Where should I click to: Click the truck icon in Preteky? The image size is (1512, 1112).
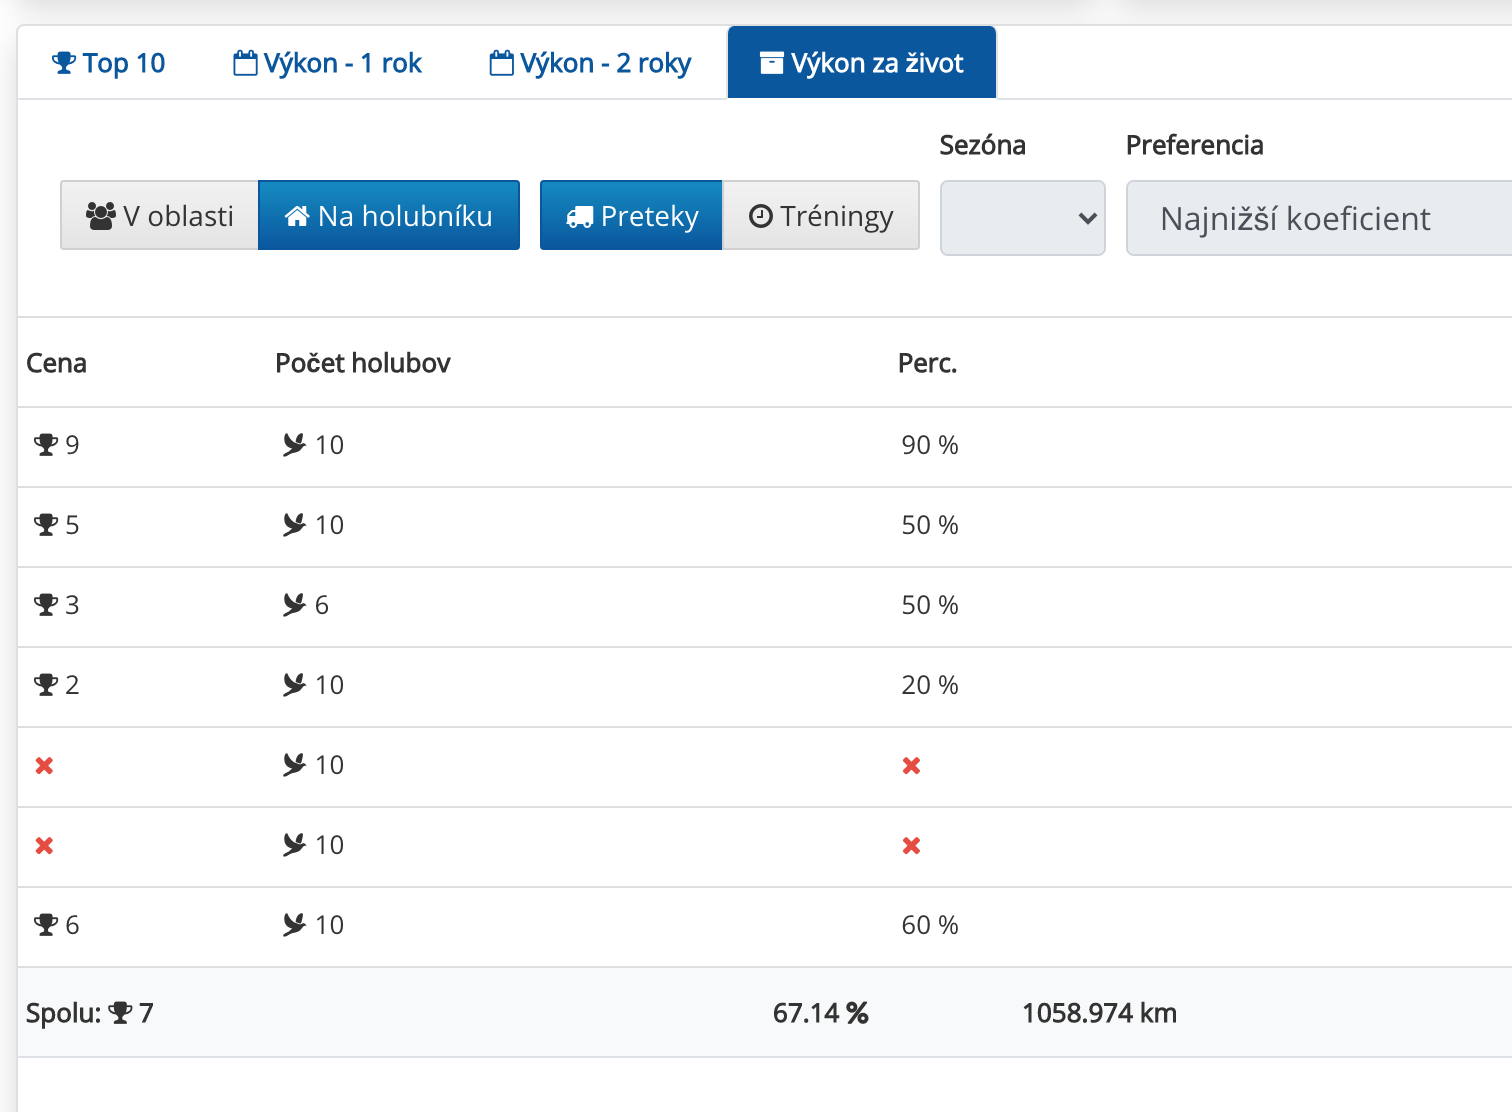click(x=580, y=217)
